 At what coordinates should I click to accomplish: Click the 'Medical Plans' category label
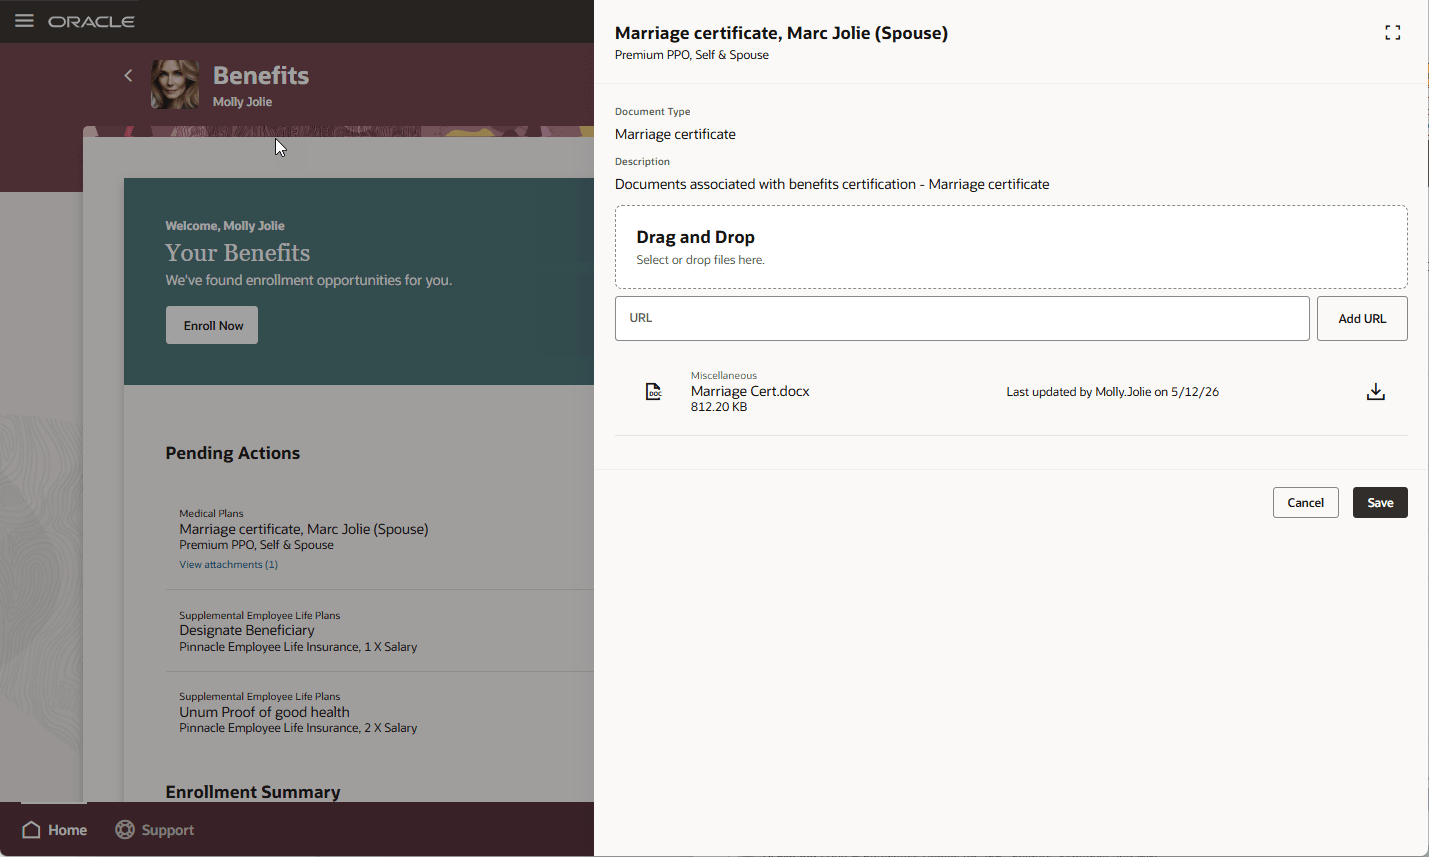pyautogui.click(x=211, y=513)
